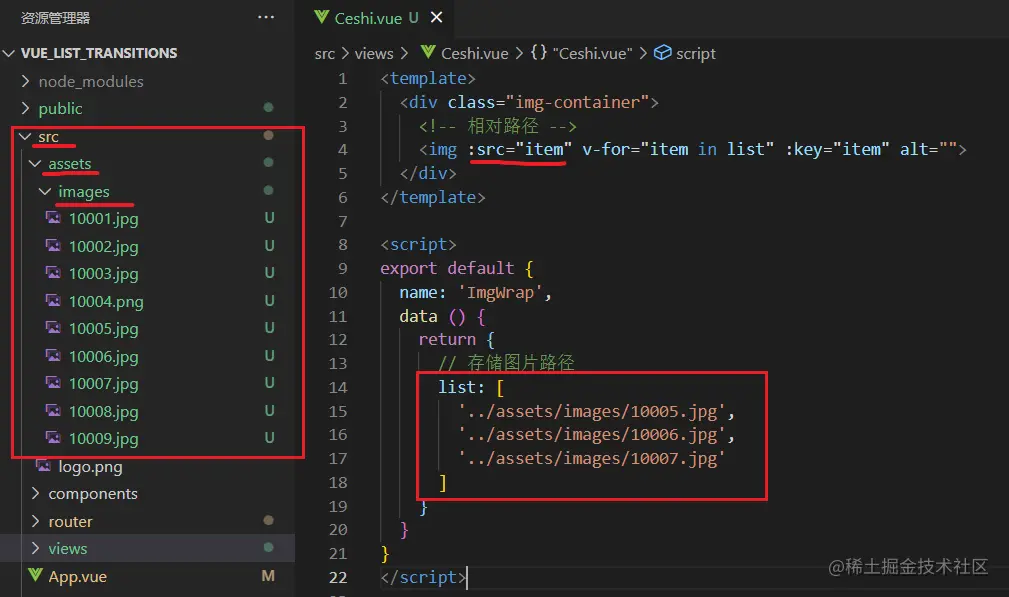Click path string ending 10007.jpg in code
The image size is (1009, 597).
pos(591,459)
